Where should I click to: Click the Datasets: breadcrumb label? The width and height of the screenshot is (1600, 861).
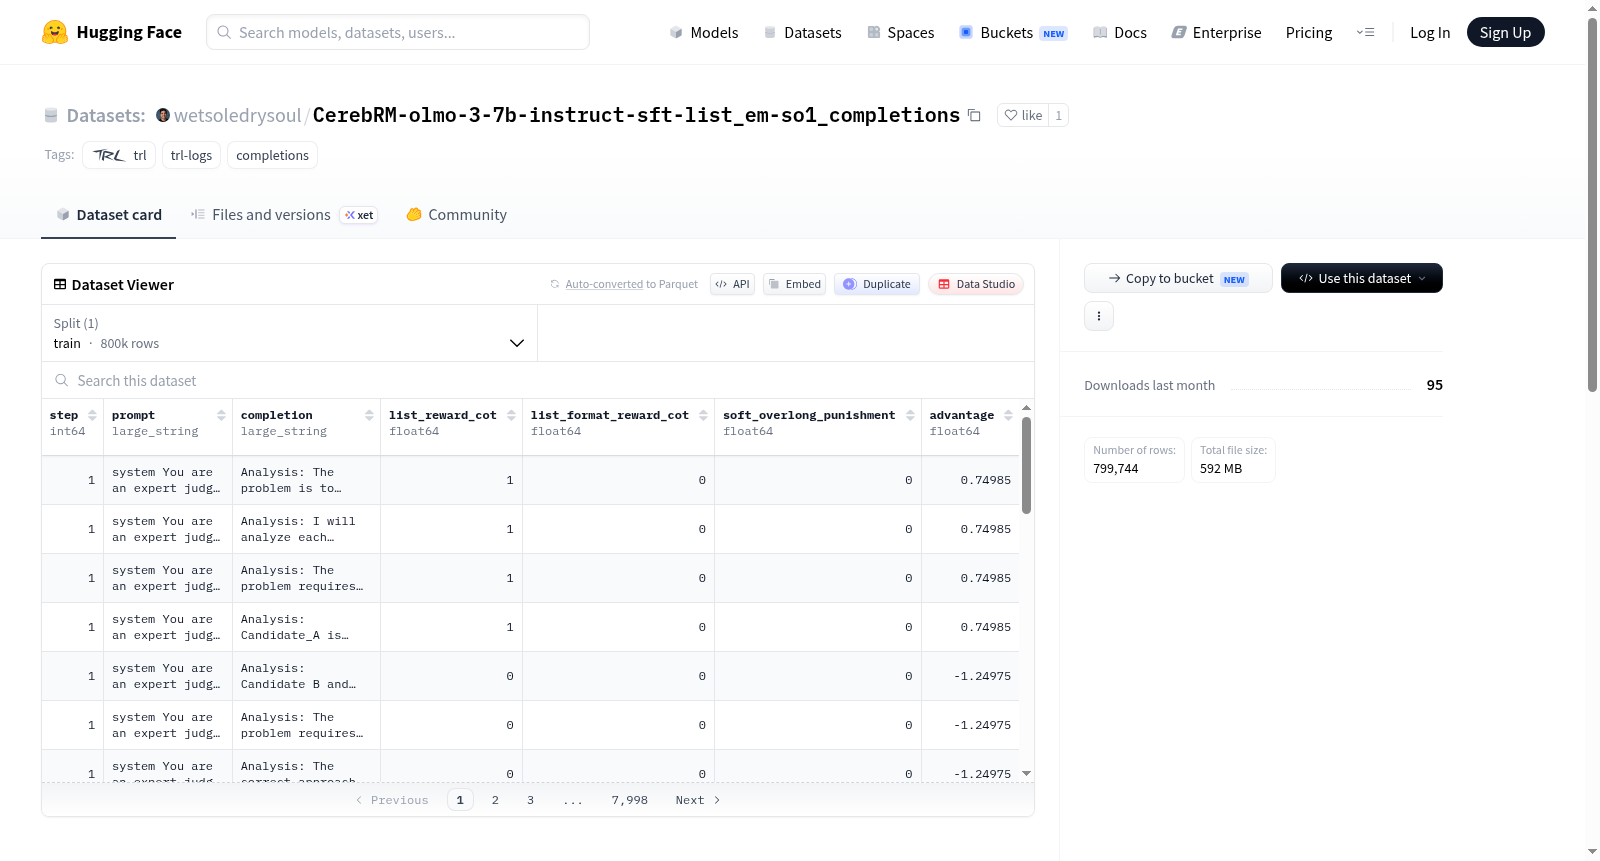coord(106,115)
